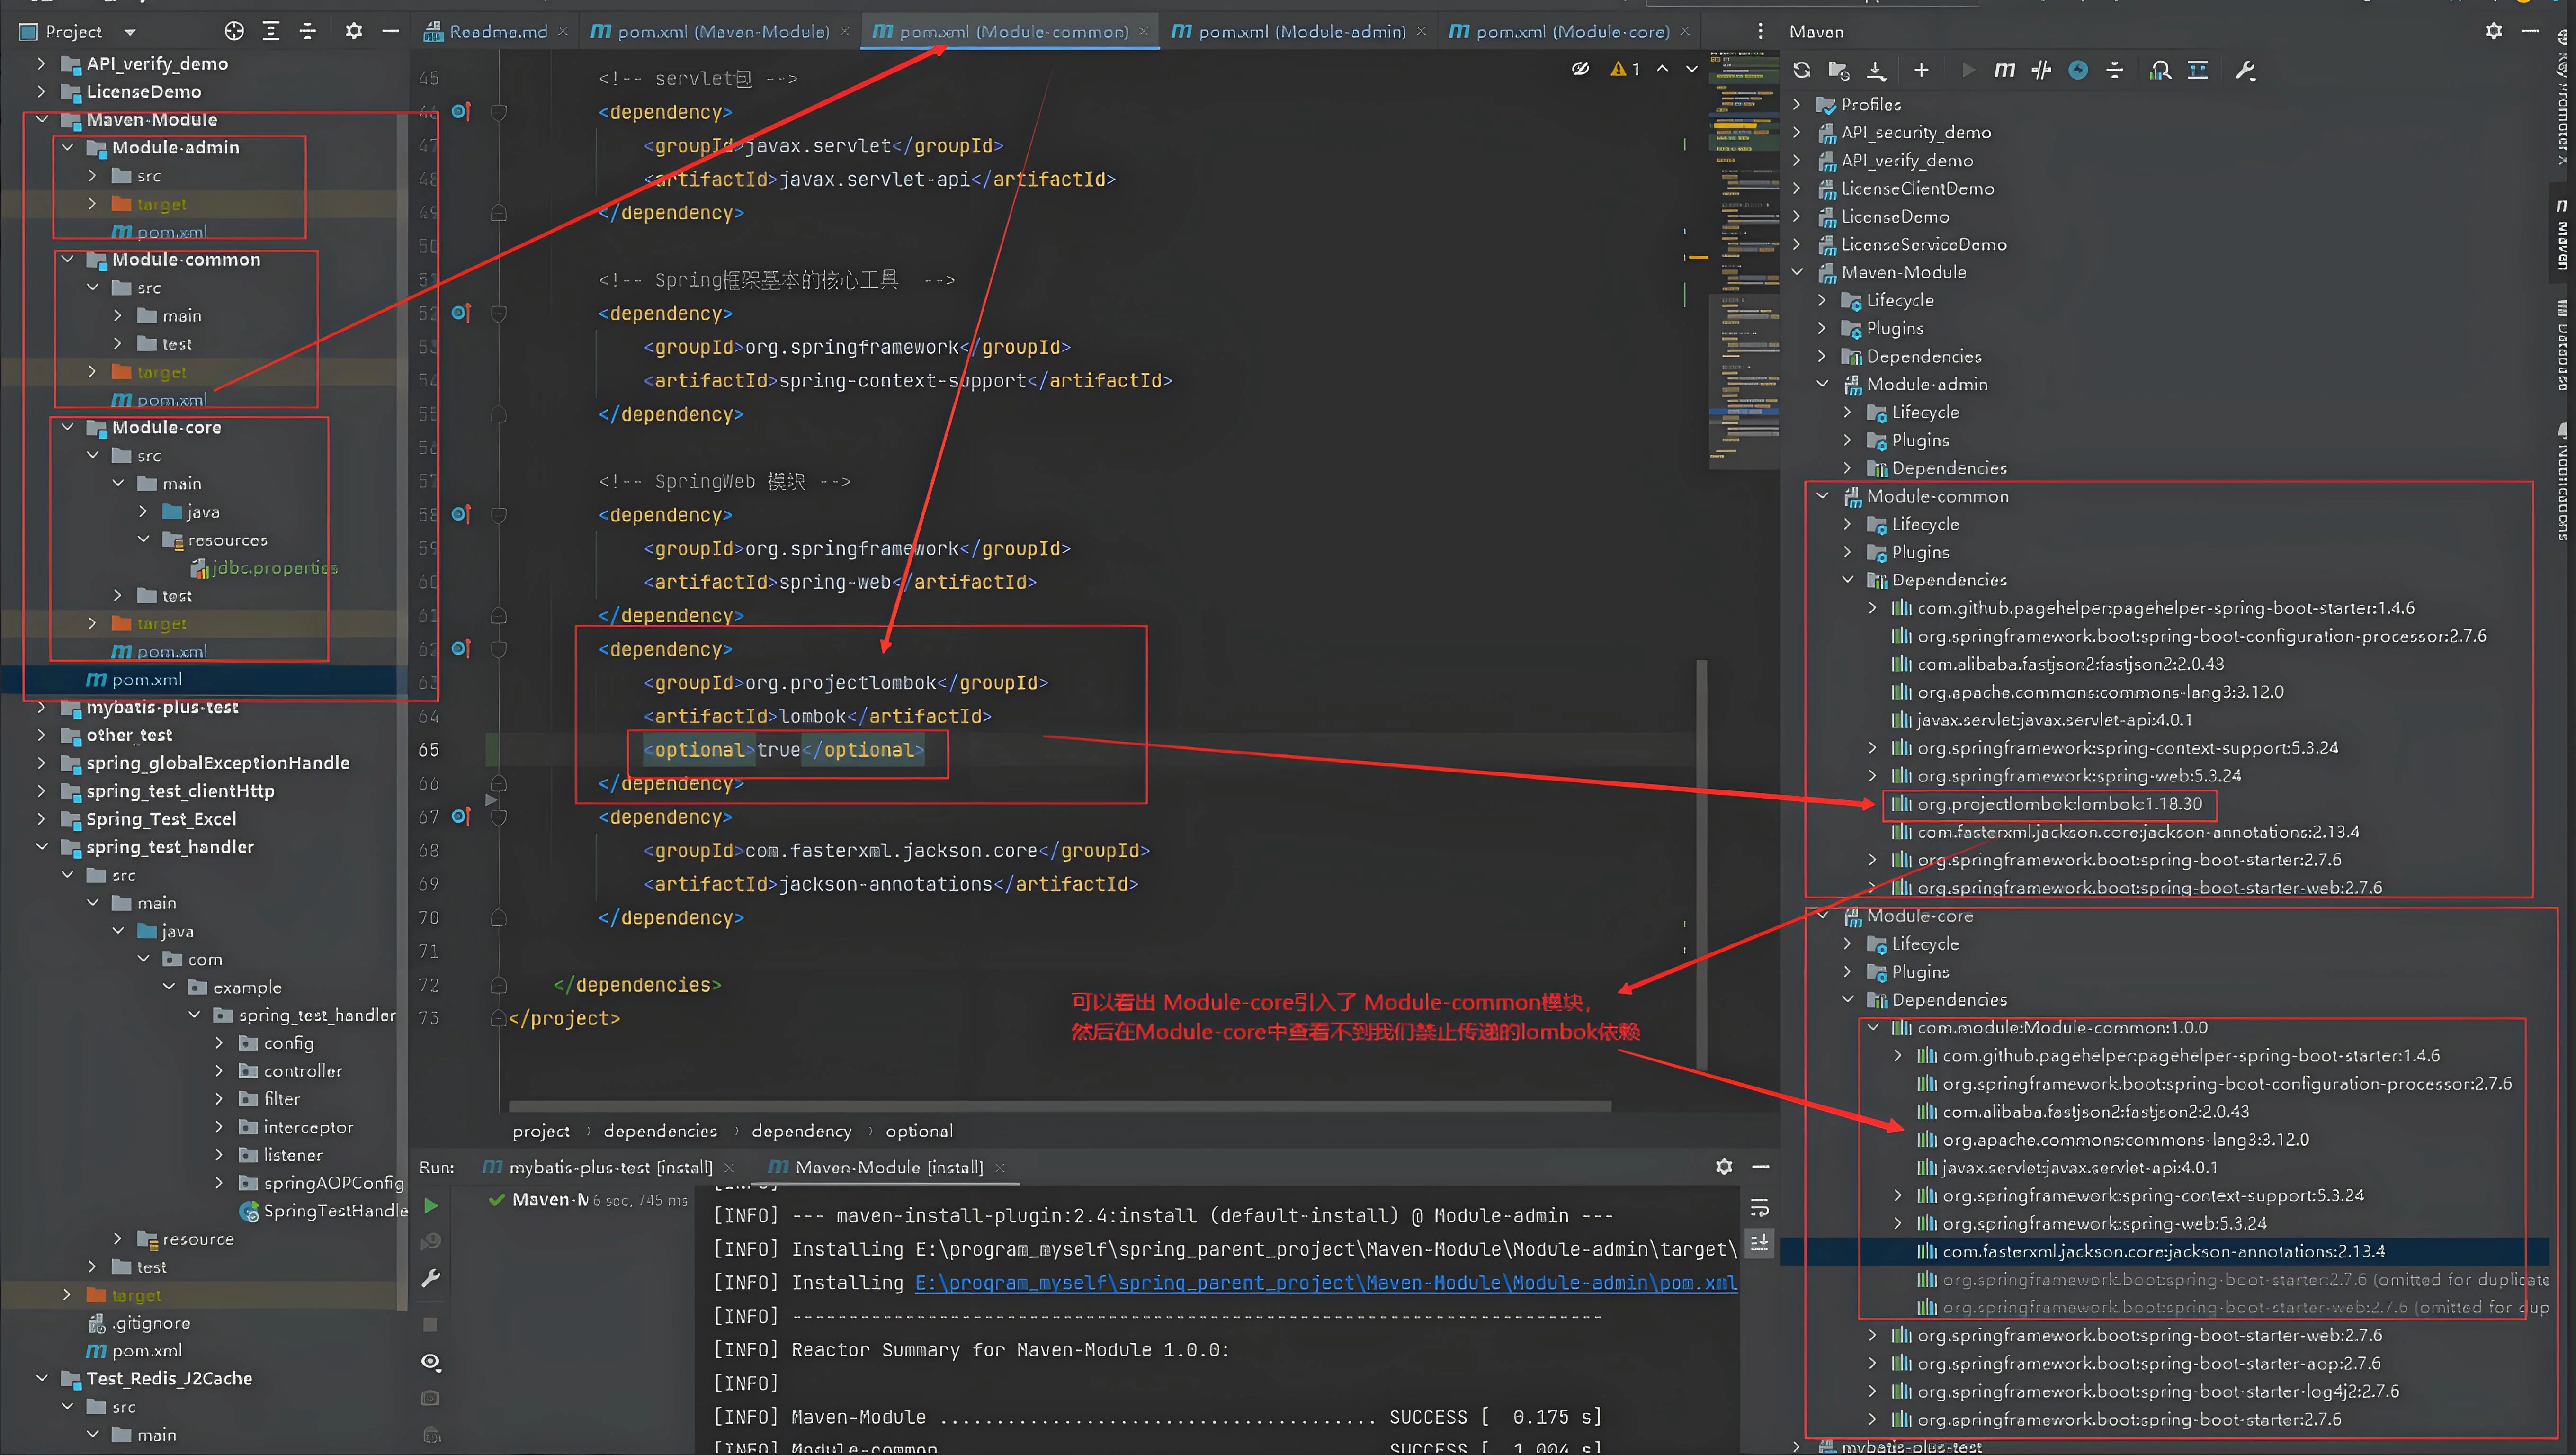Expand lombok's sibling spring-web dependency in Module-common
The image size is (2576, 1455).
(1872, 776)
